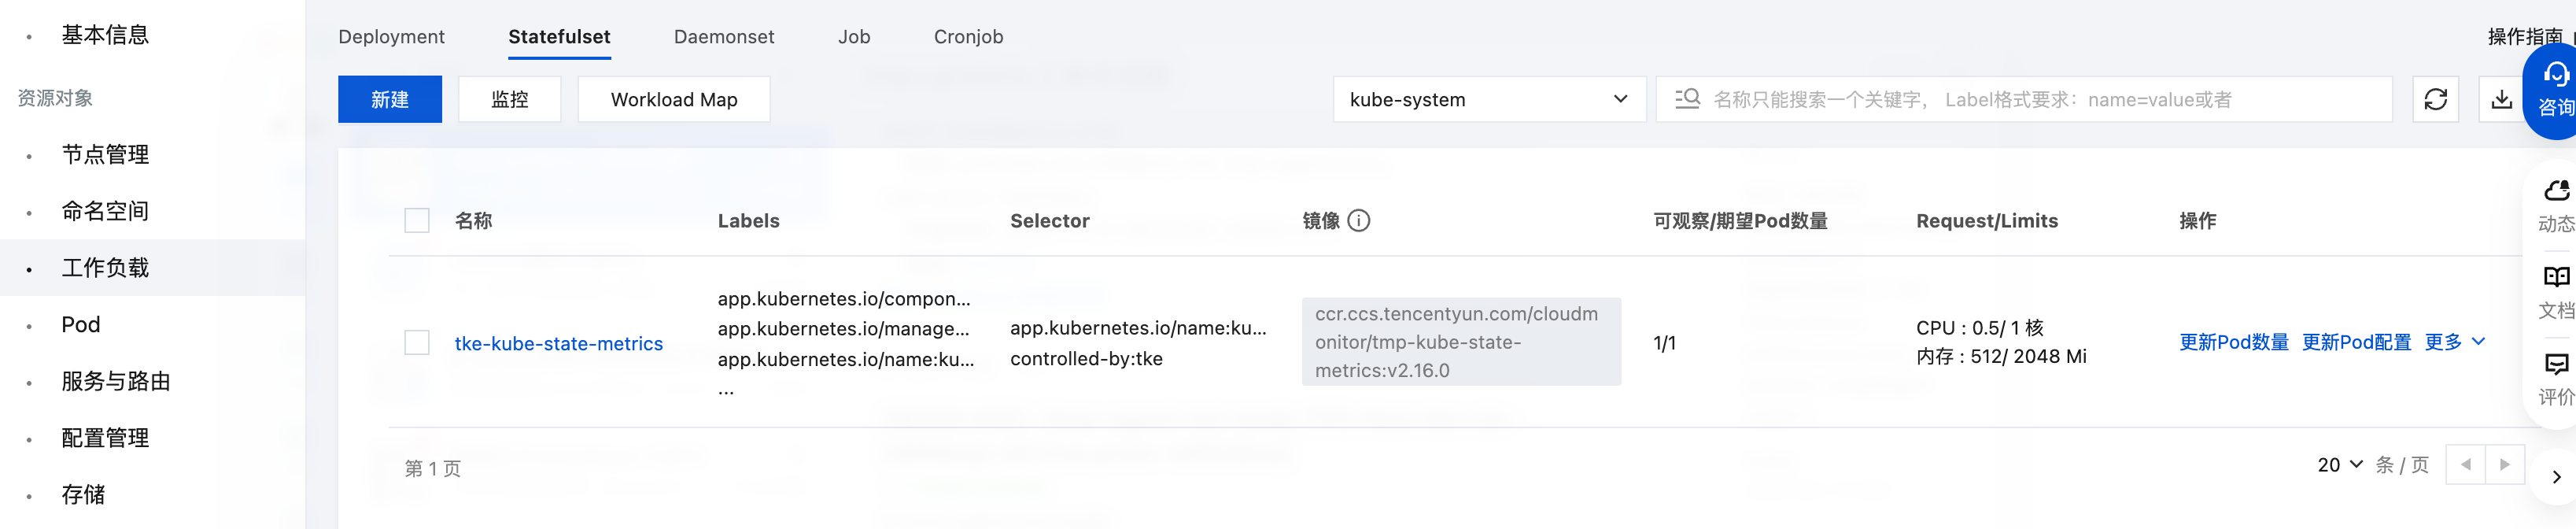
Task: Click the image column info icon
Action: click(1358, 221)
